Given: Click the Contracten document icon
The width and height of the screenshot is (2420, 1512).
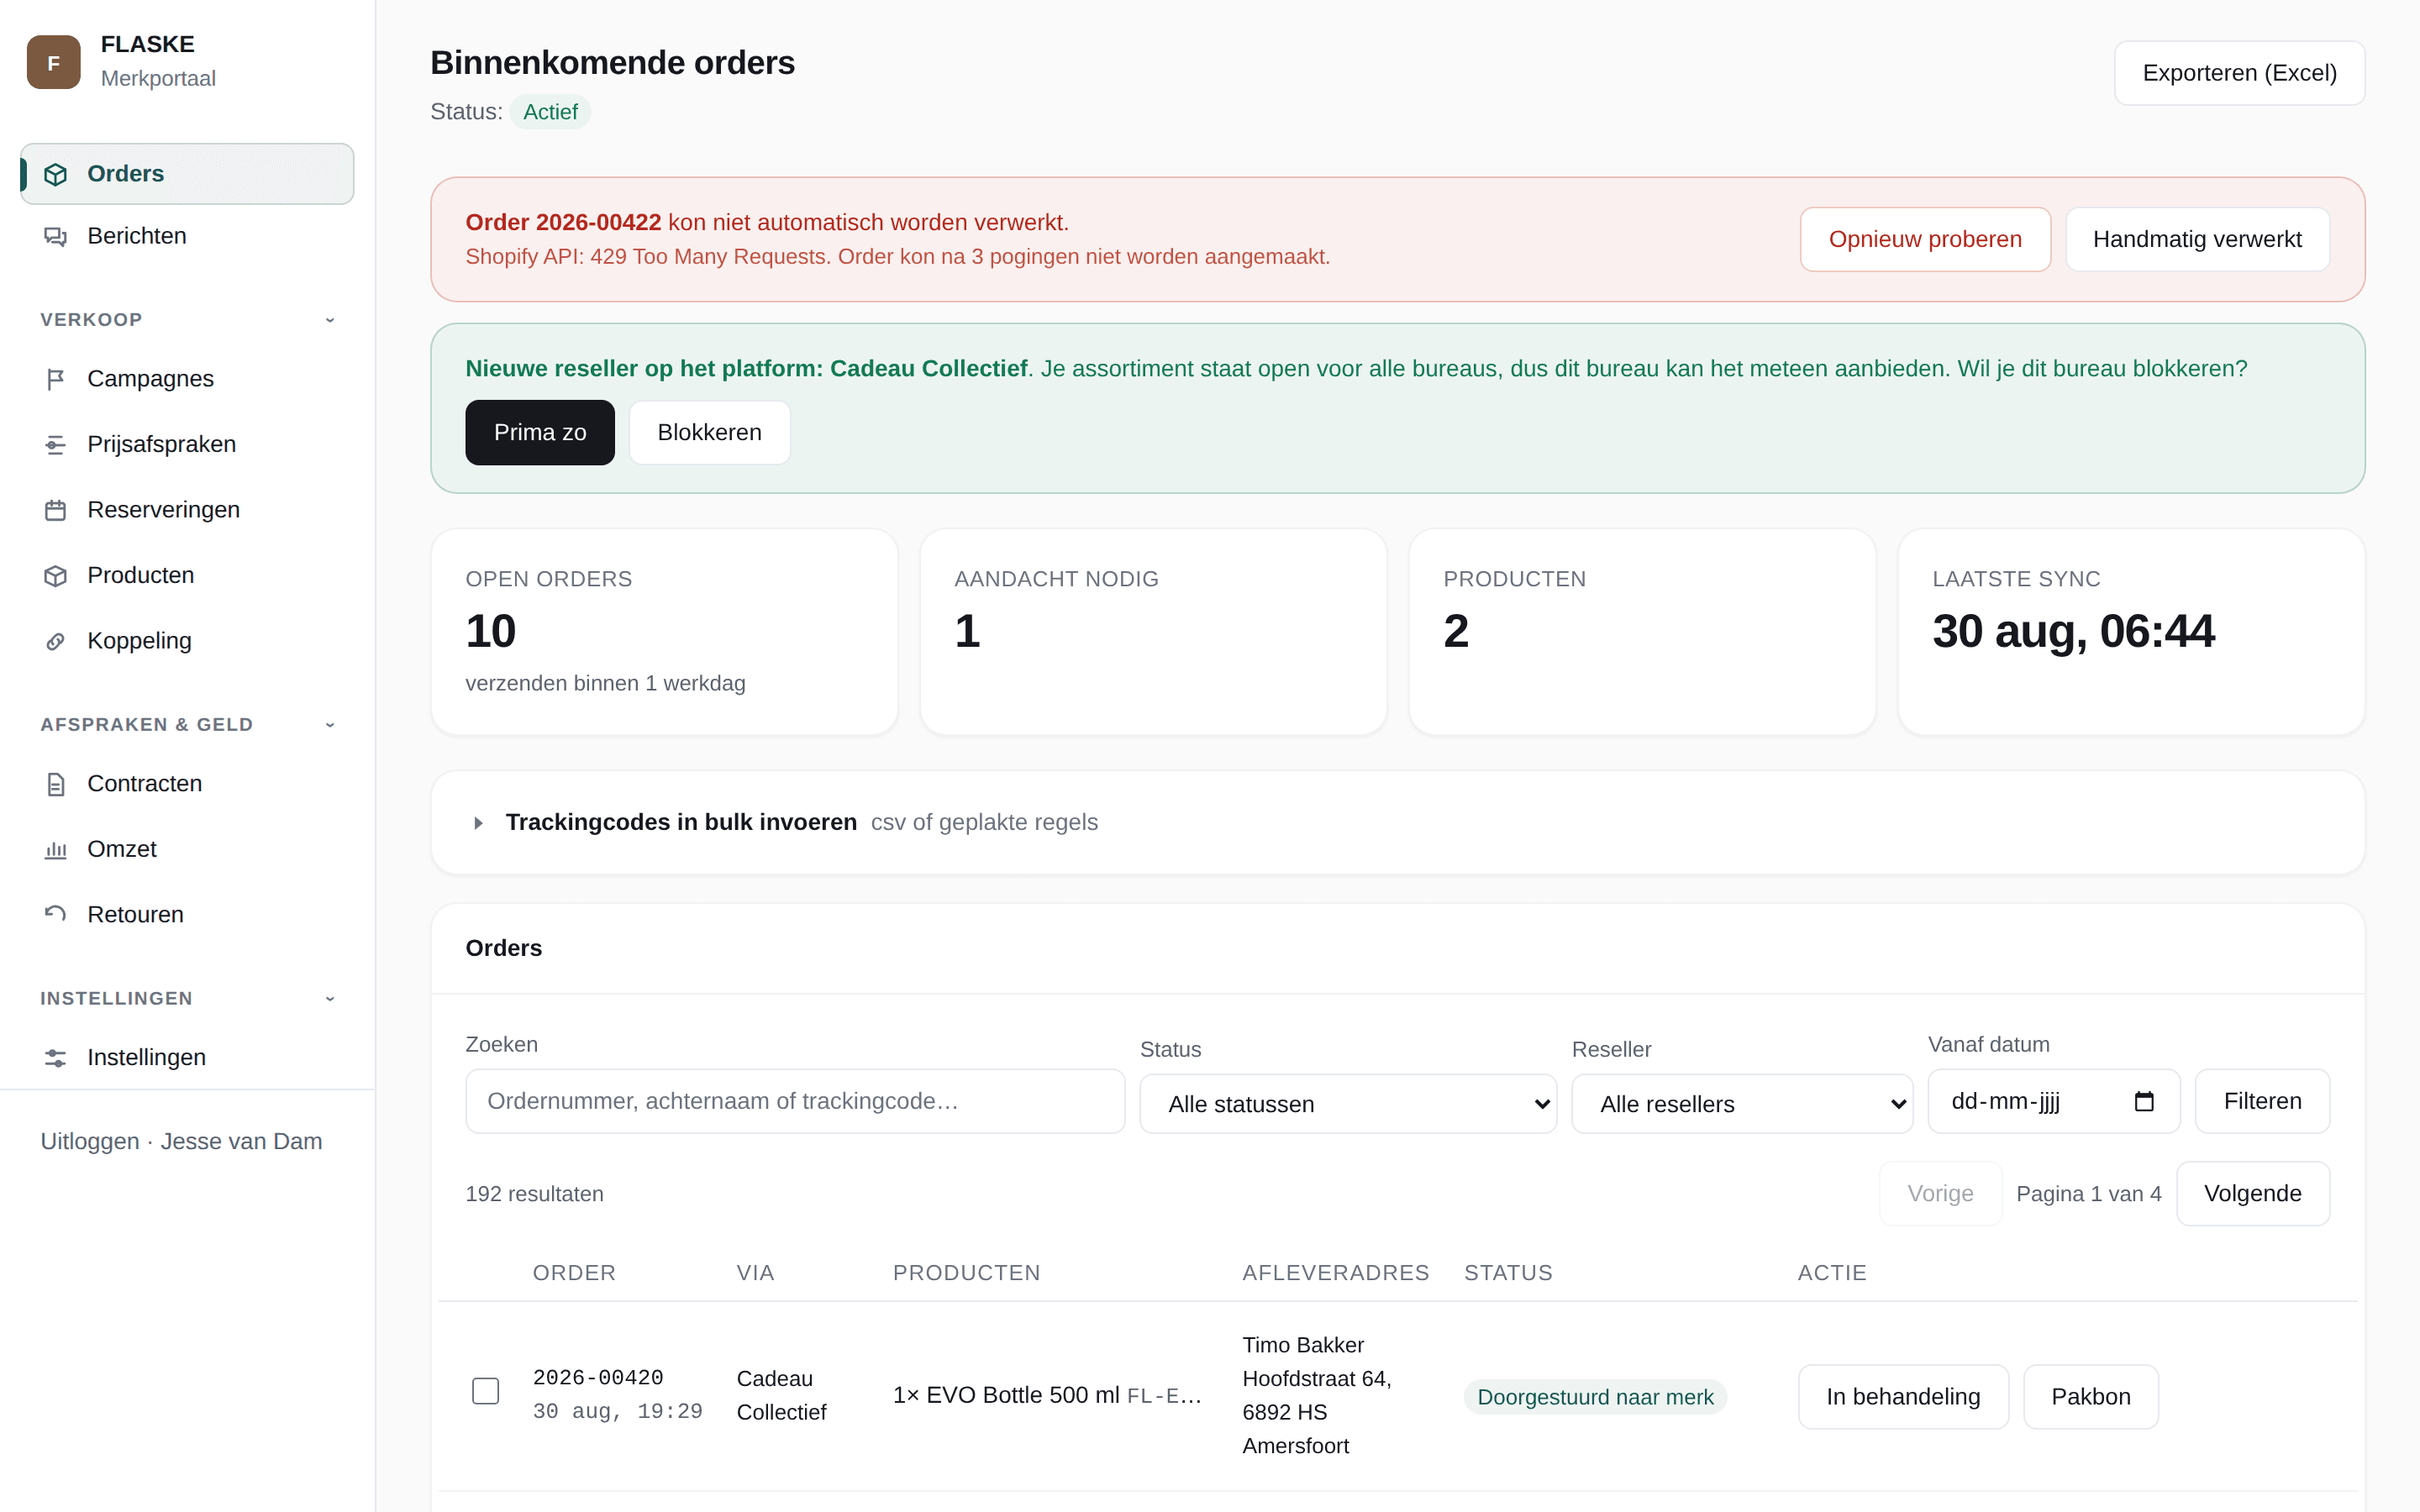Looking at the screenshot, I should [x=56, y=784].
